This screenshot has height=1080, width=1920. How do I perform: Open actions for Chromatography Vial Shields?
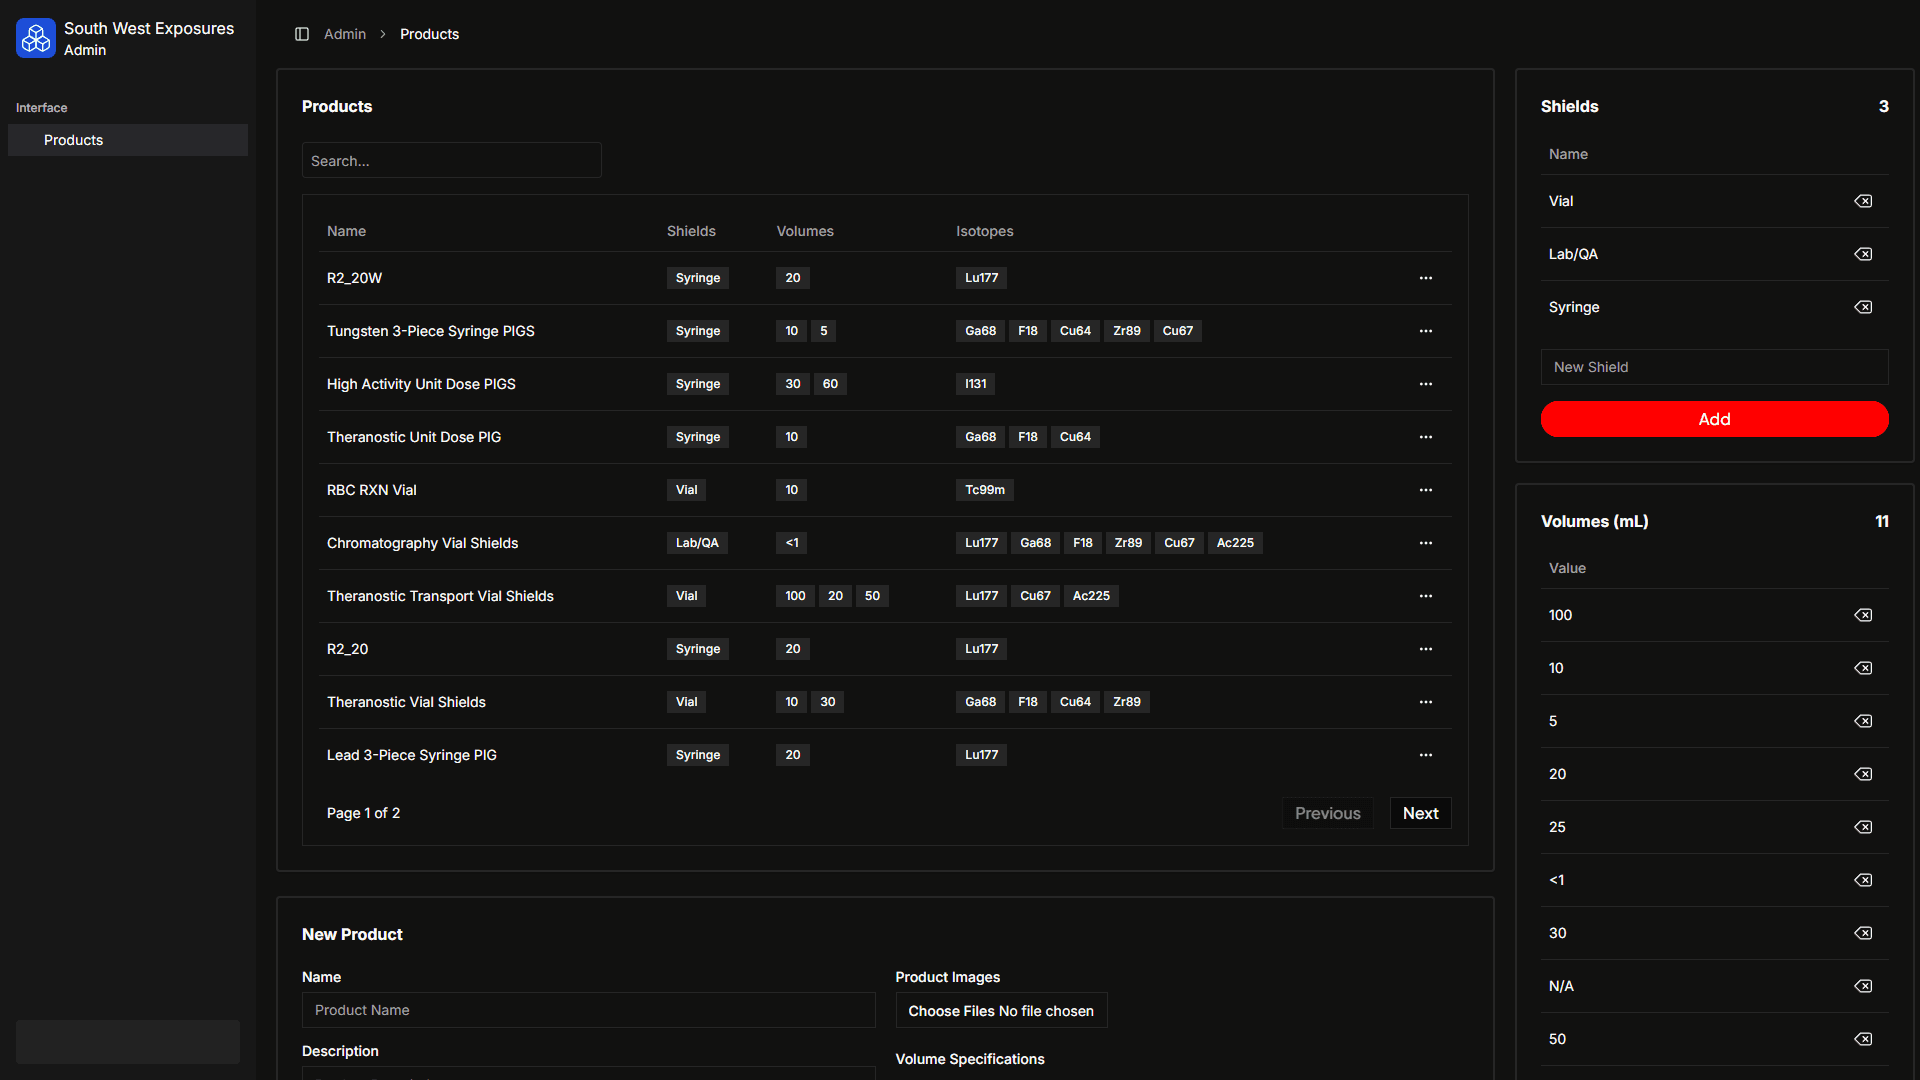pos(1425,543)
